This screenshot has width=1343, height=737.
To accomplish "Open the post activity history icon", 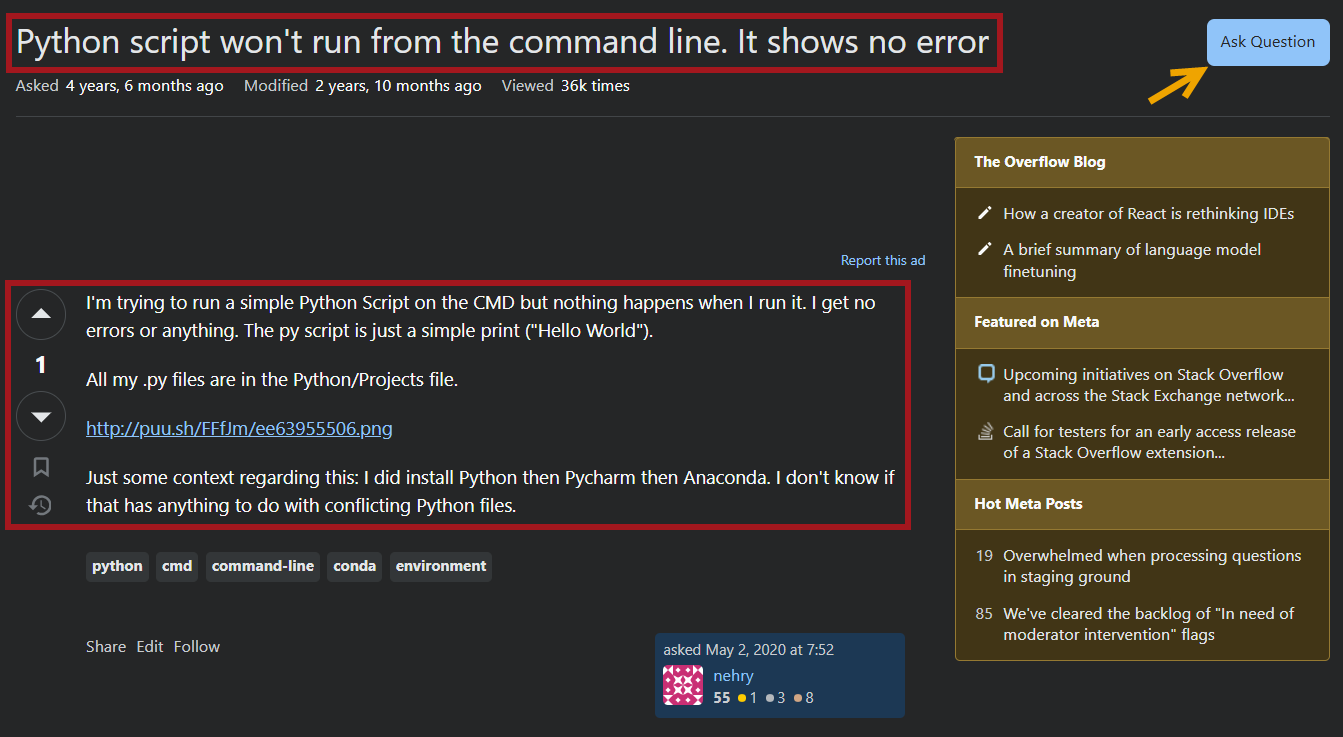I will click(x=41, y=505).
